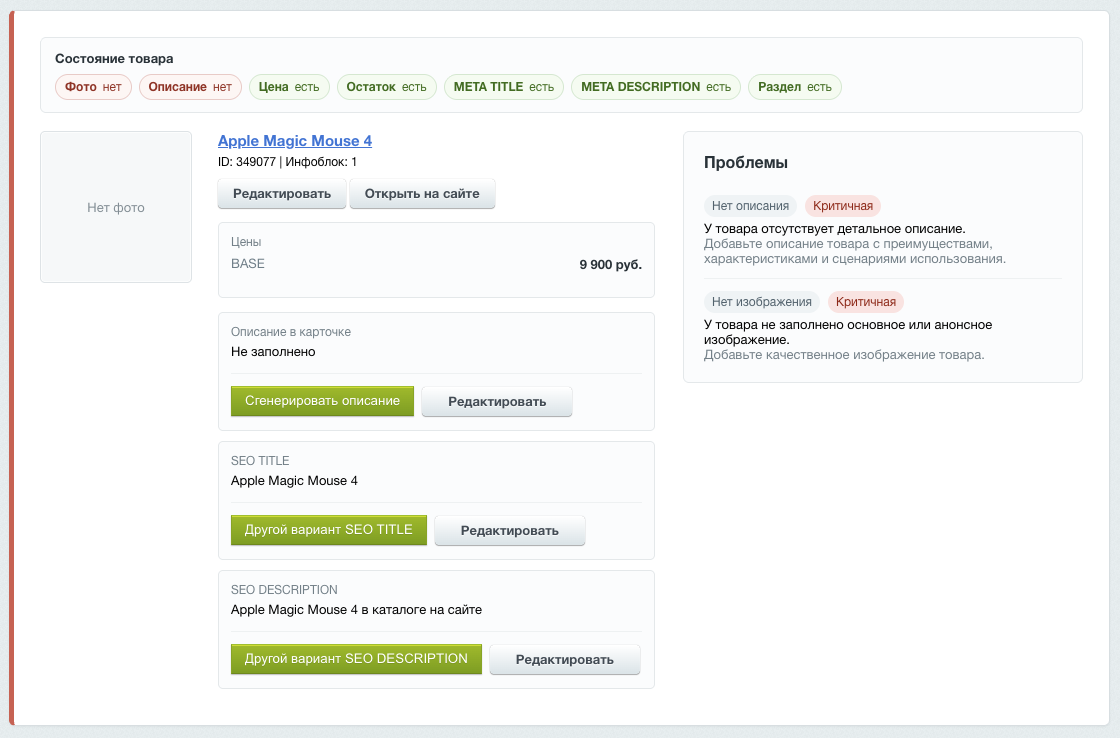Click Редактировать in the SEO TITLE block
The width and height of the screenshot is (1120, 738).
click(510, 531)
